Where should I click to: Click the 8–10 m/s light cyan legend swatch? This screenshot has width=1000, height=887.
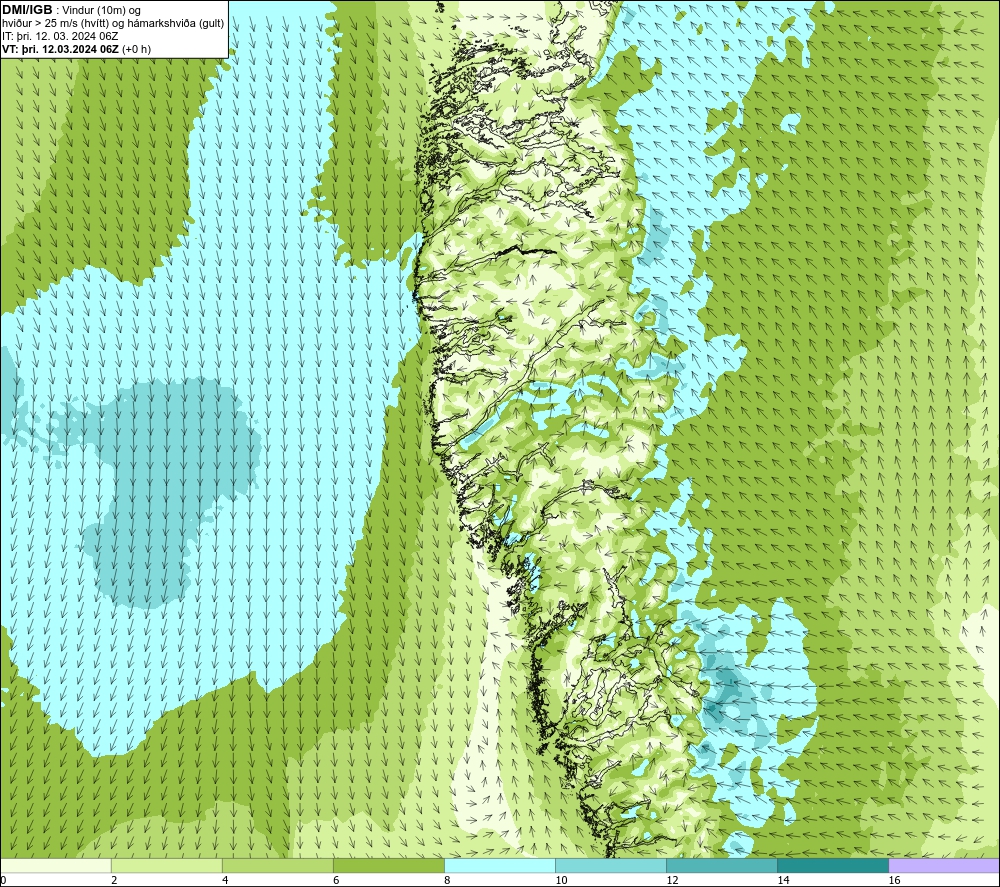coord(500,865)
